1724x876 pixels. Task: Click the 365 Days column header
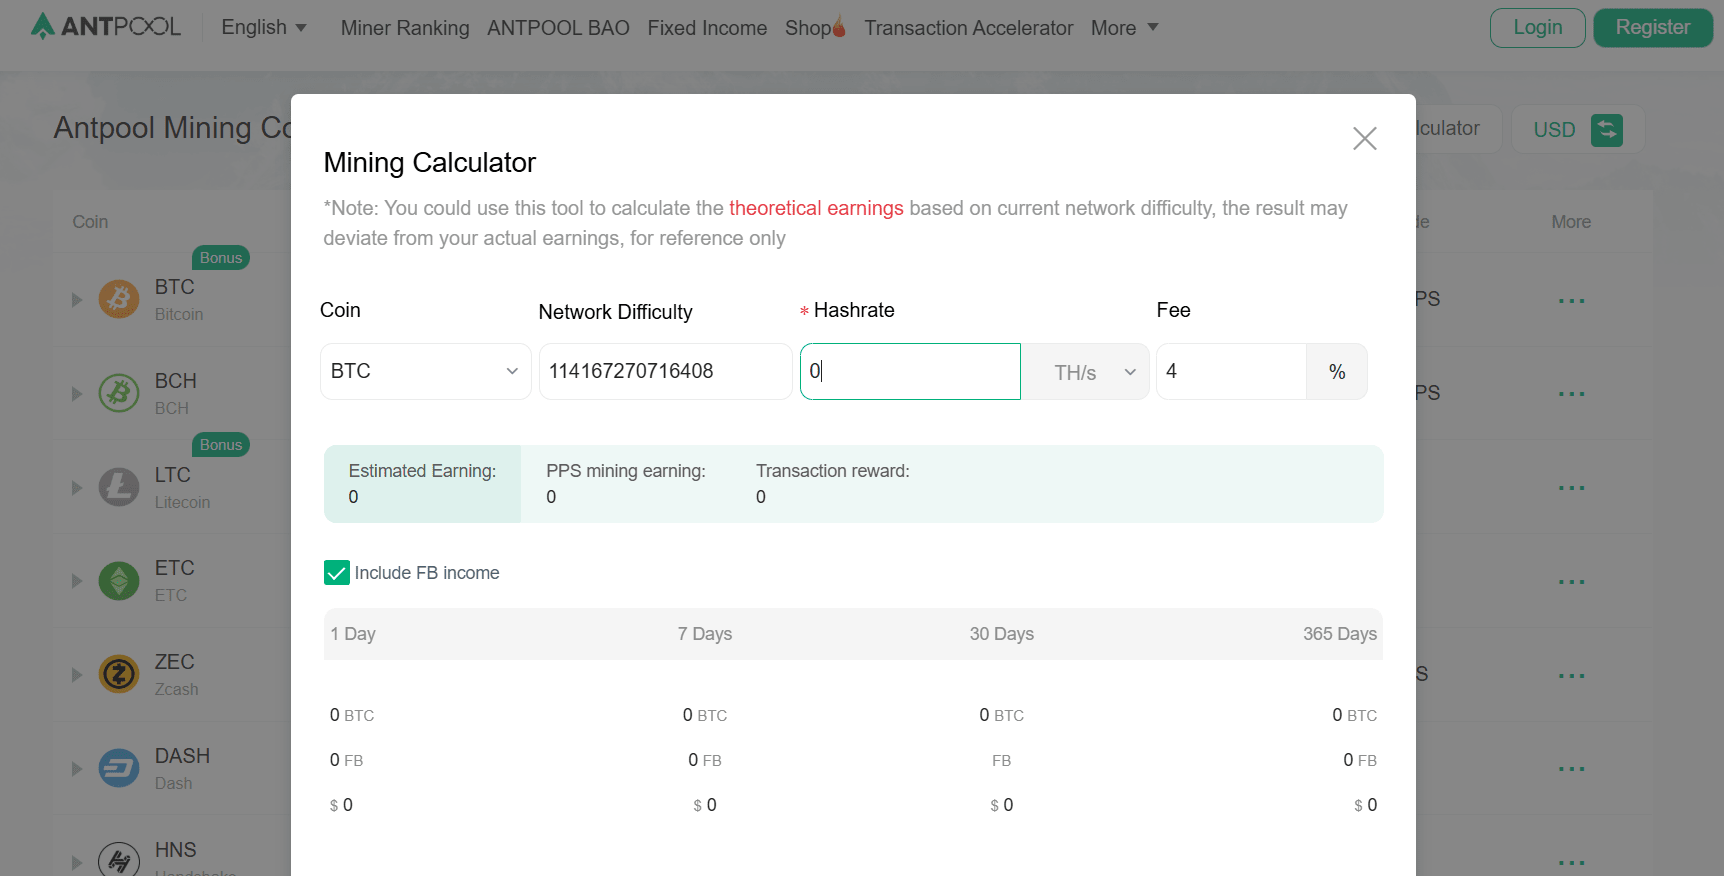(x=1340, y=634)
